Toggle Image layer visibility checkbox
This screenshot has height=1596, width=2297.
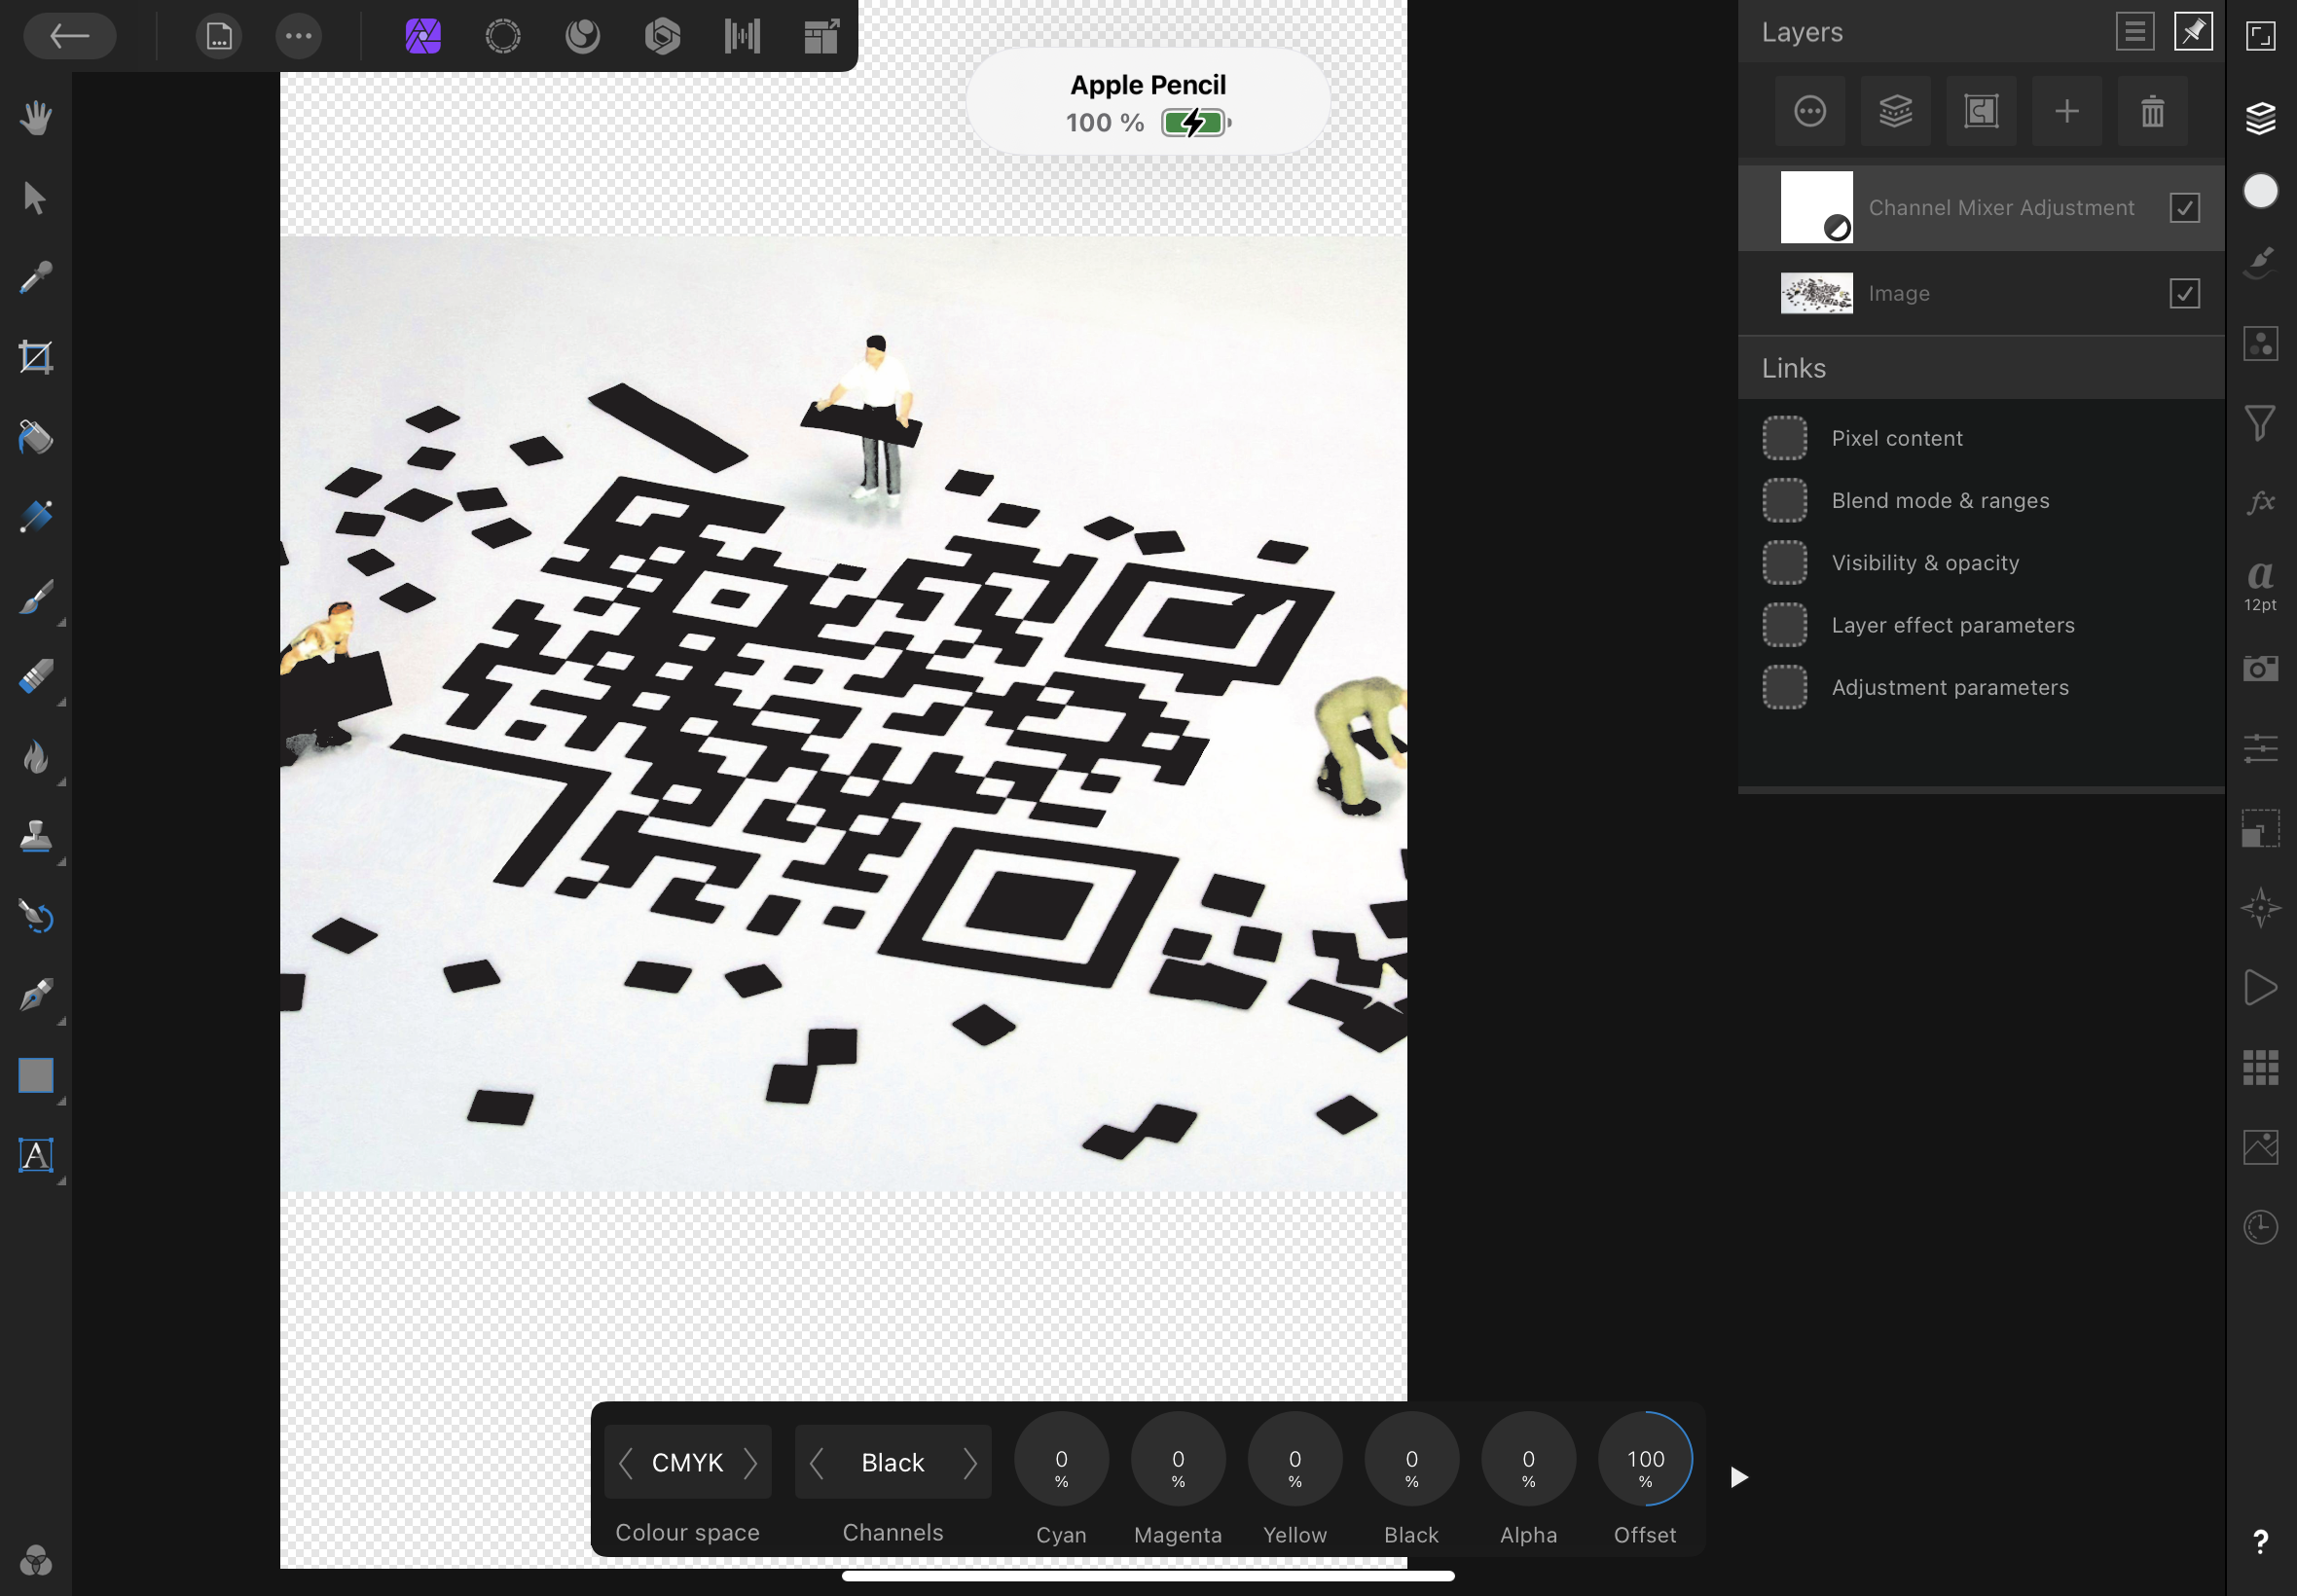(2184, 294)
